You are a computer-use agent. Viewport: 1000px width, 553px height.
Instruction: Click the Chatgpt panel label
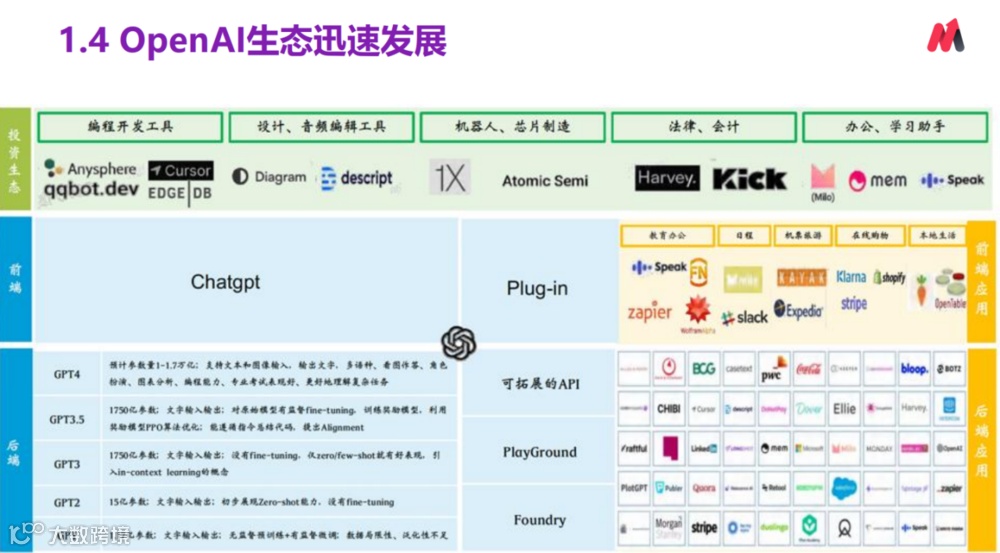coord(225,282)
